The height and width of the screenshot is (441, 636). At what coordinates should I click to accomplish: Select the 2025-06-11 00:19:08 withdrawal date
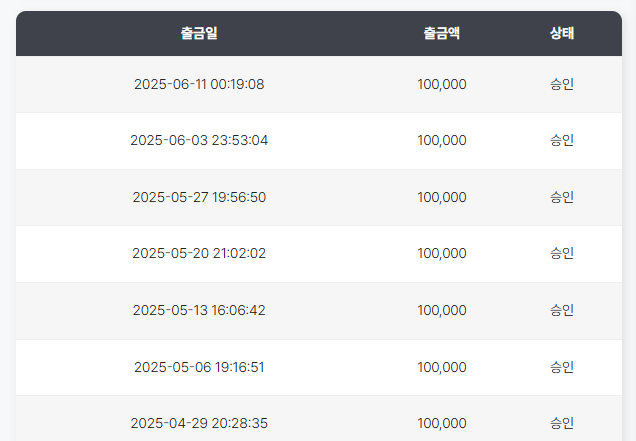click(x=199, y=84)
